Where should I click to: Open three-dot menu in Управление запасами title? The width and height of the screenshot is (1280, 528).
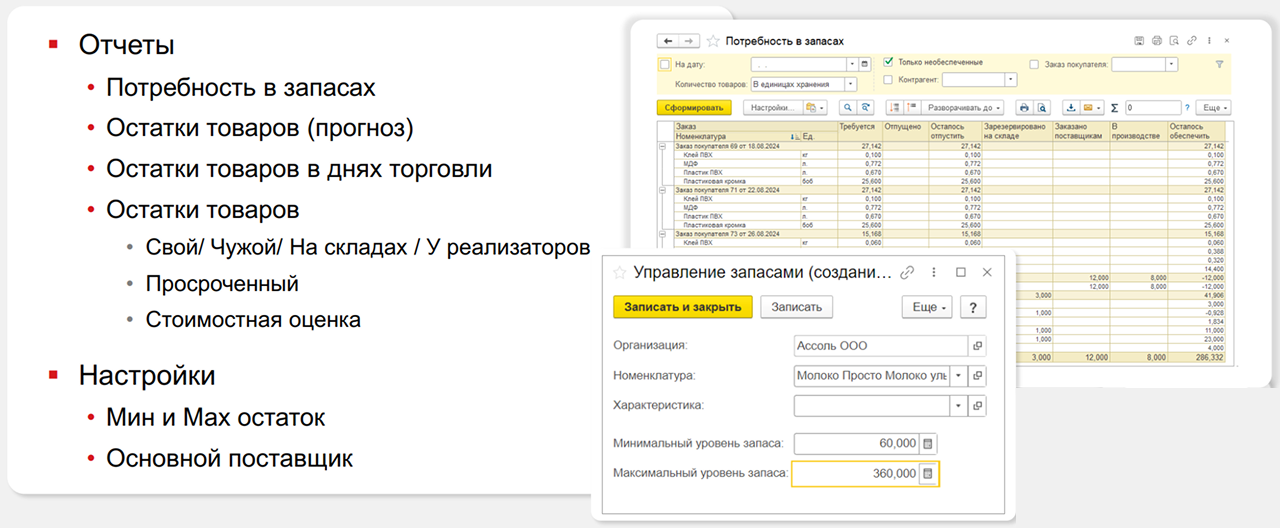[x=934, y=272]
